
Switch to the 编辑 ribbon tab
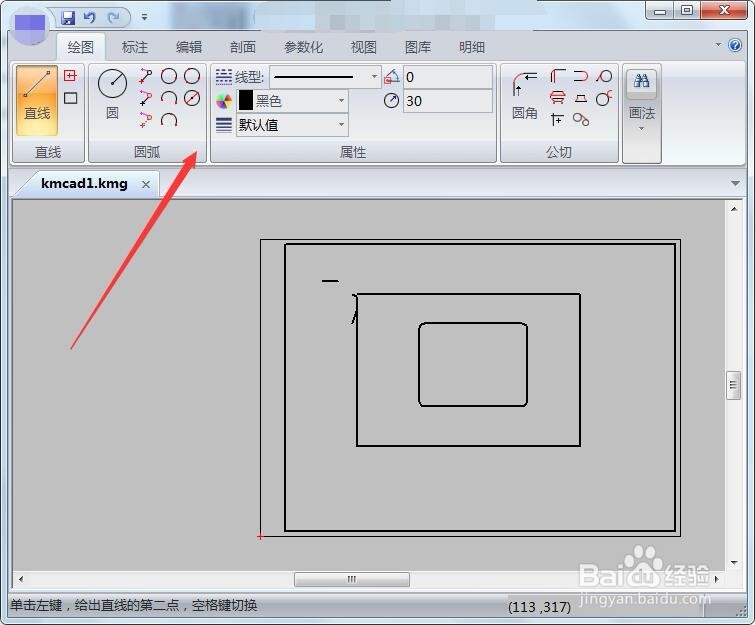tap(189, 47)
